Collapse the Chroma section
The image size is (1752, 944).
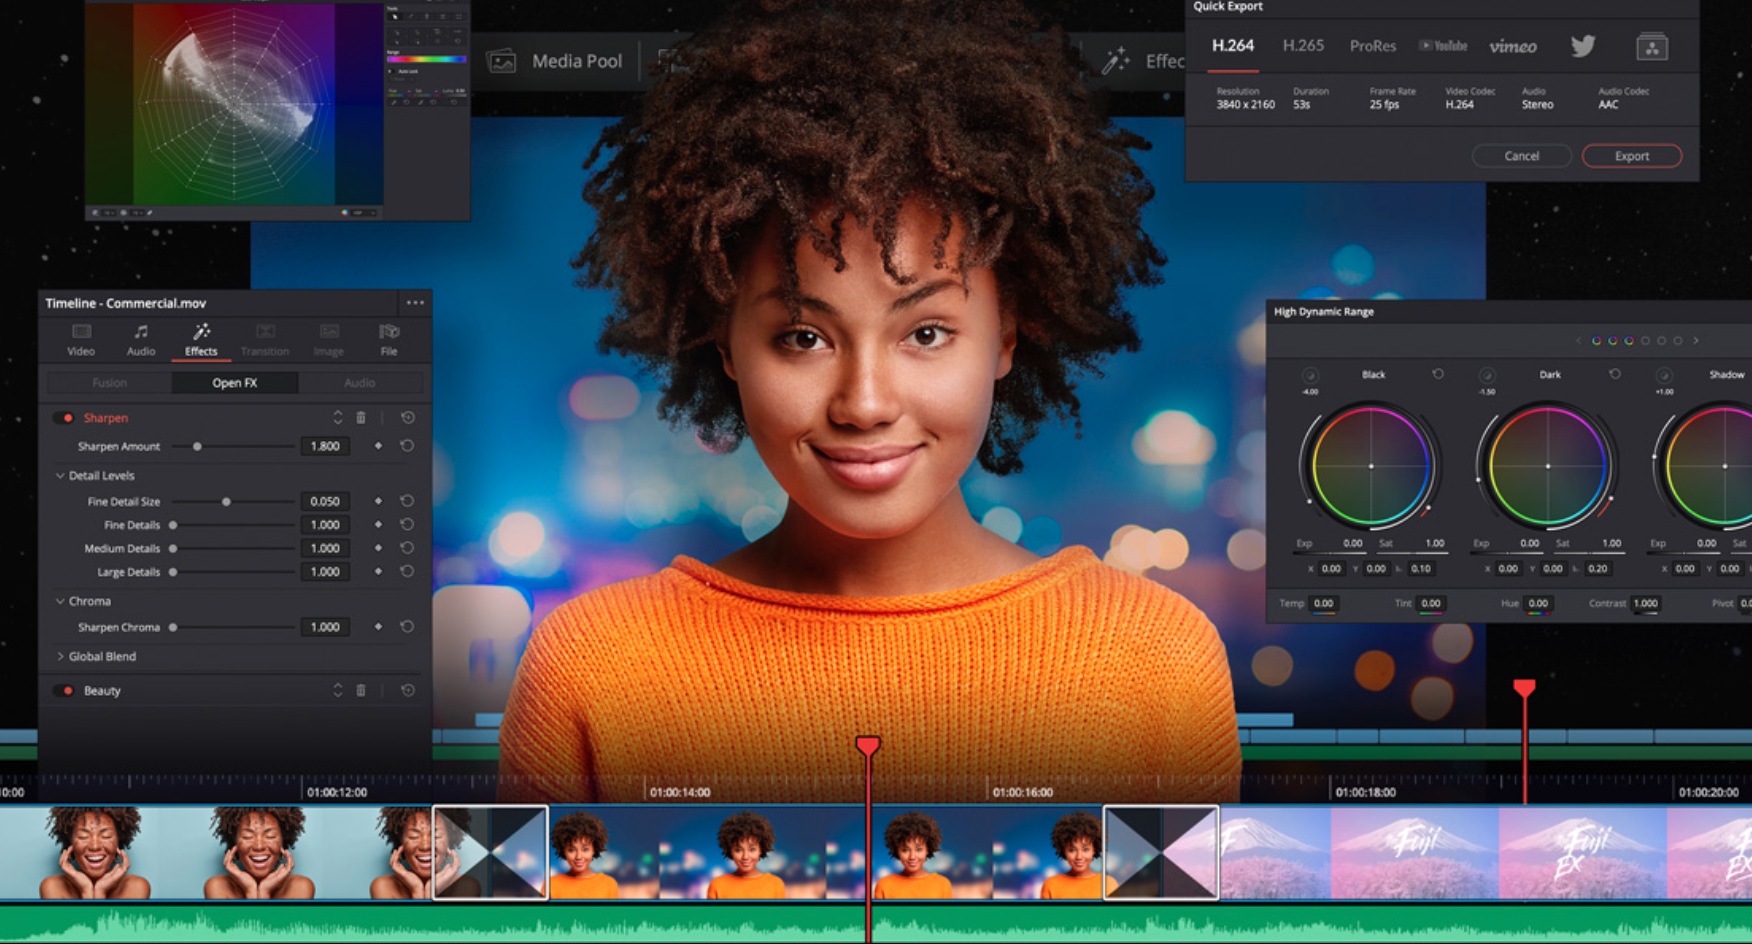coord(60,601)
